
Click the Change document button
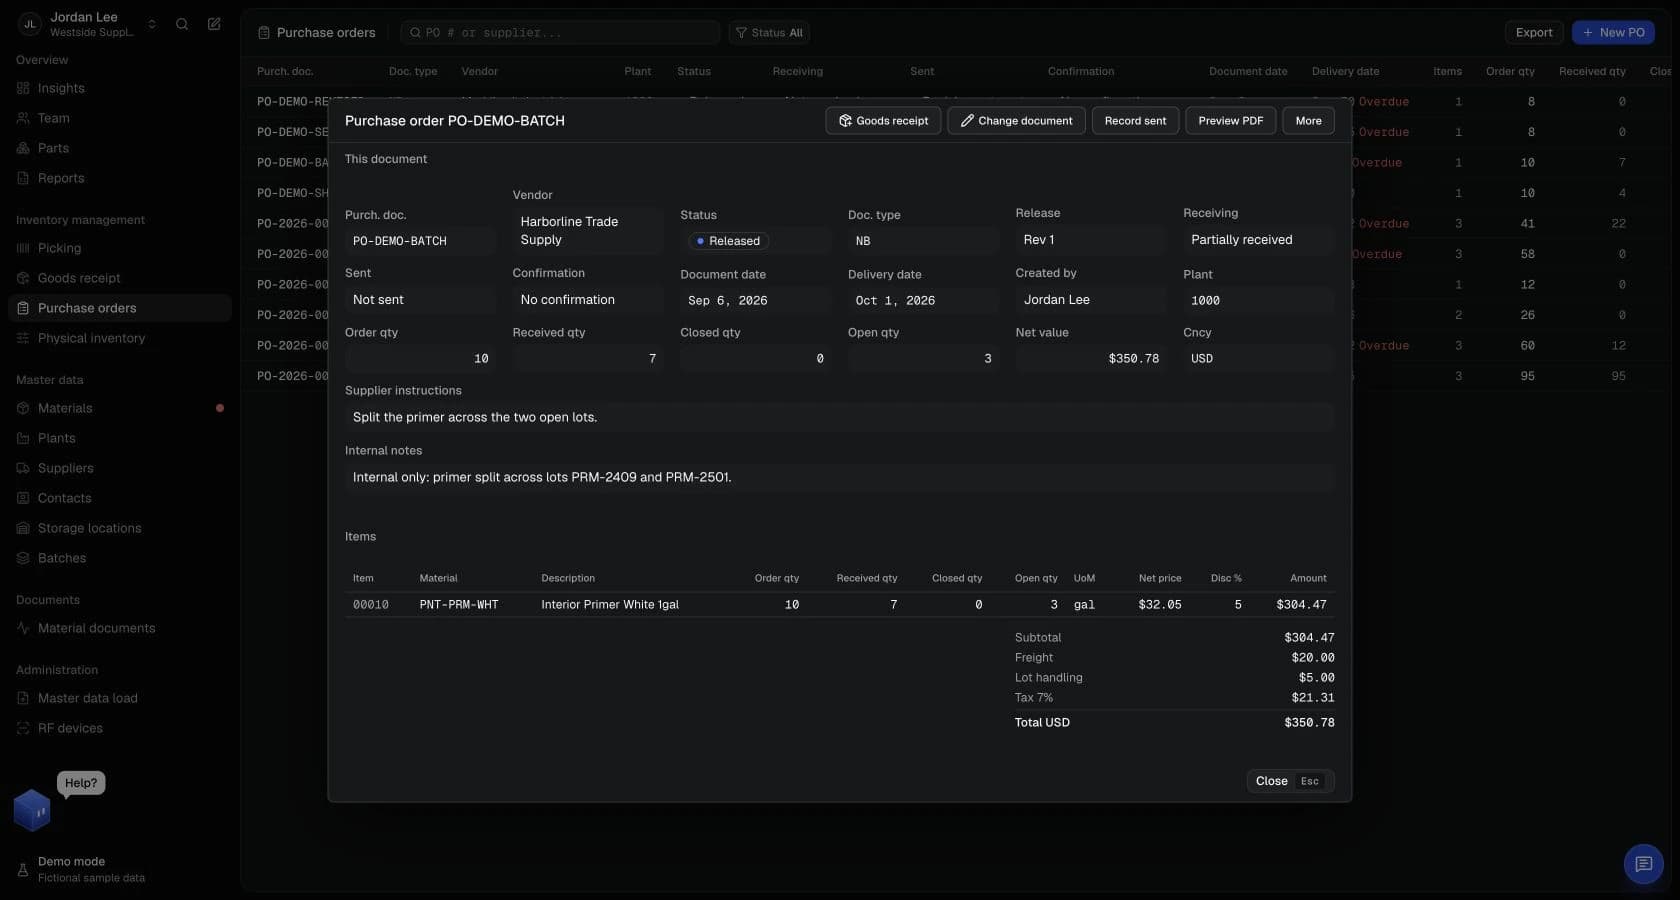click(1016, 121)
